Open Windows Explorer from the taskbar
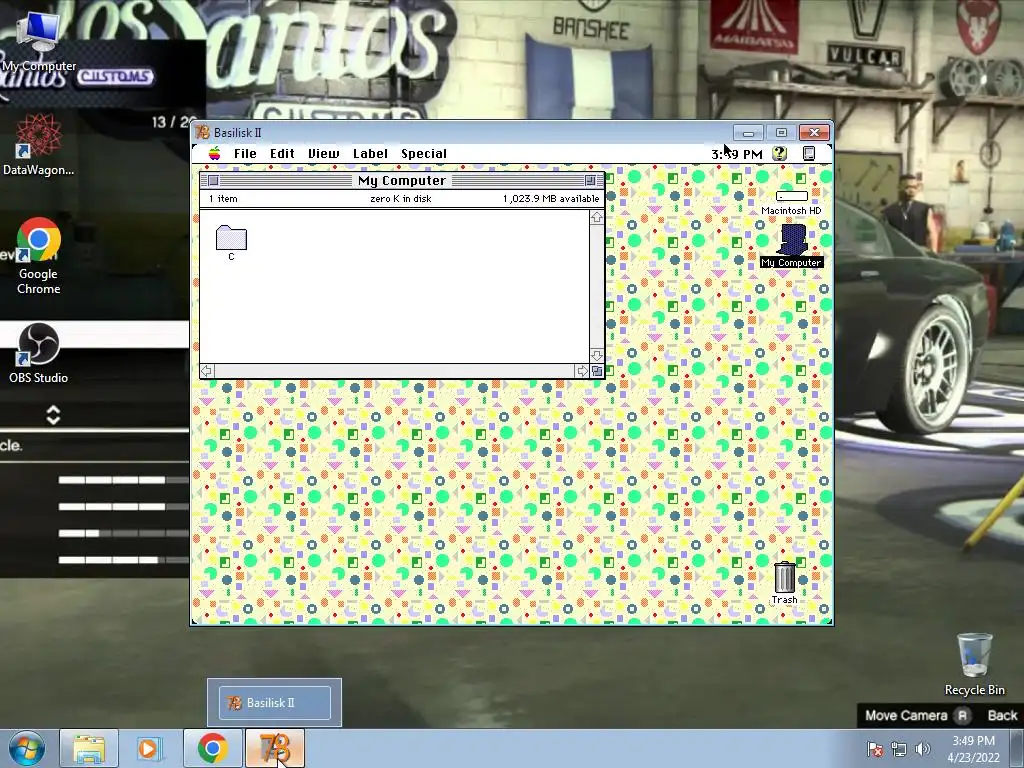 (x=89, y=748)
